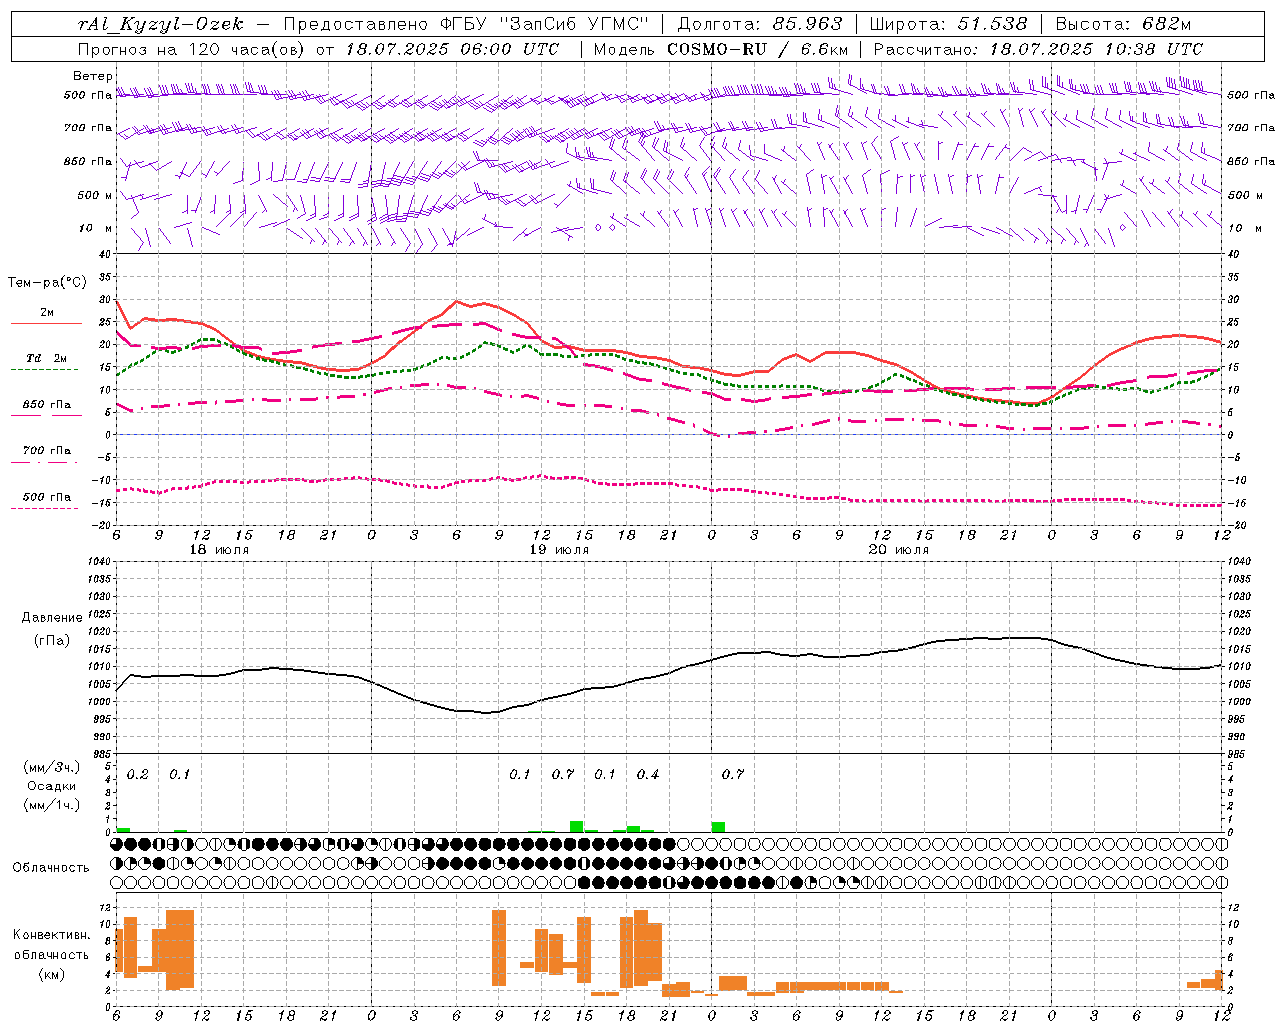Image resolution: width=1280 pixels, height=1024 pixels.
Task: Click the forecast start 18.07.2025 06:00 UTC
Action: click(x=453, y=49)
